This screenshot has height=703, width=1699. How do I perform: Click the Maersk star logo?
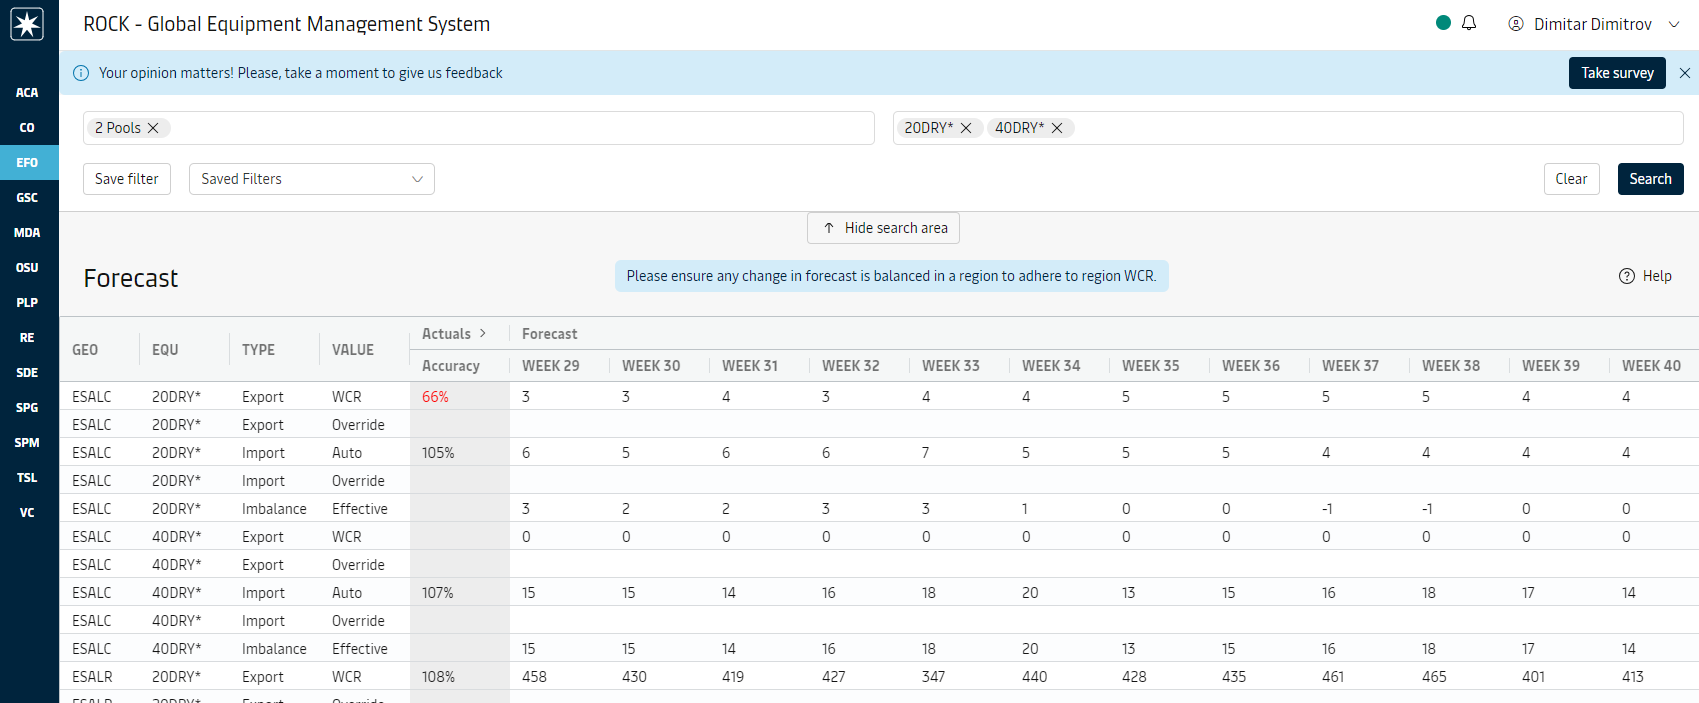[x=27, y=24]
